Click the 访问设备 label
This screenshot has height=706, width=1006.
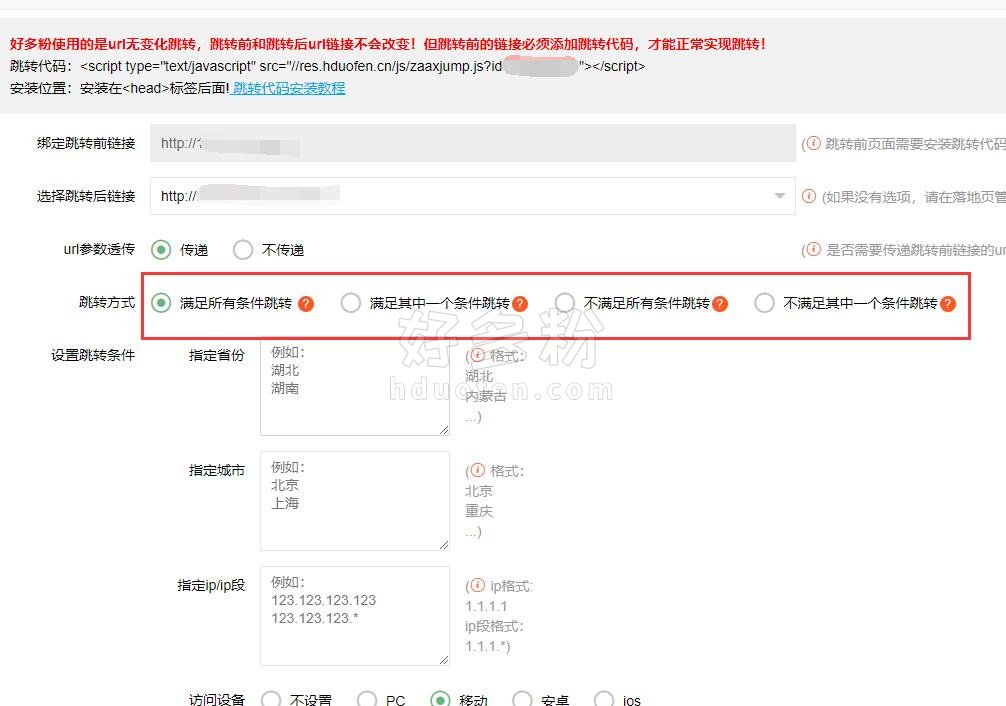tap(217, 700)
